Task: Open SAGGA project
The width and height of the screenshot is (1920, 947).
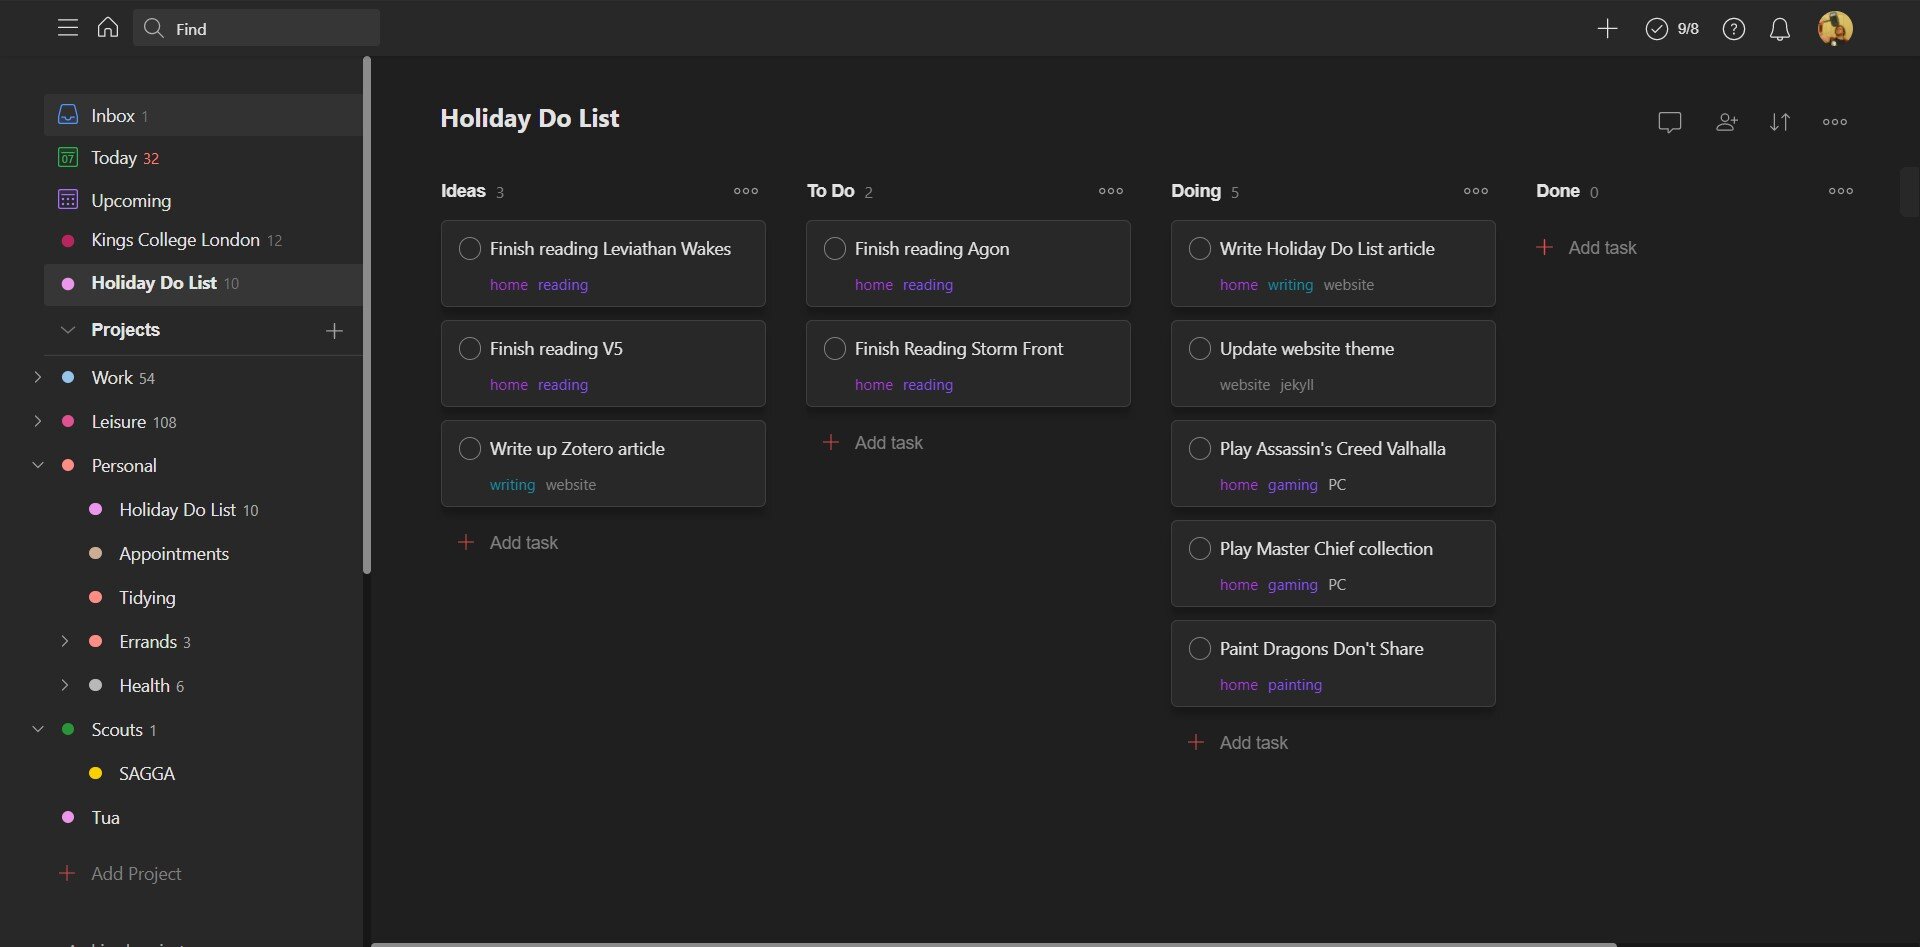Action: tap(147, 774)
